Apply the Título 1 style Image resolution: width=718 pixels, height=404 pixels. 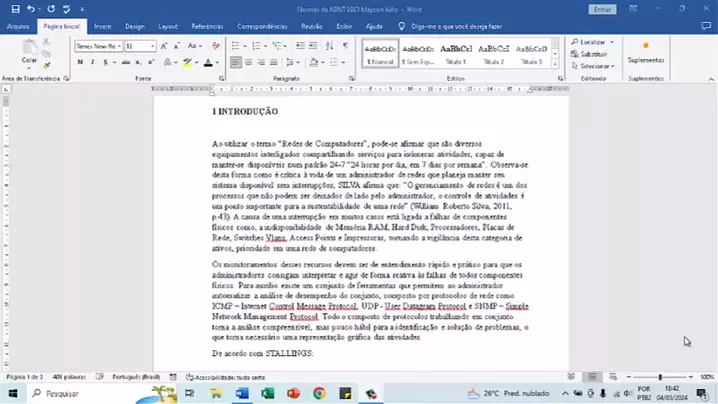tap(456, 54)
